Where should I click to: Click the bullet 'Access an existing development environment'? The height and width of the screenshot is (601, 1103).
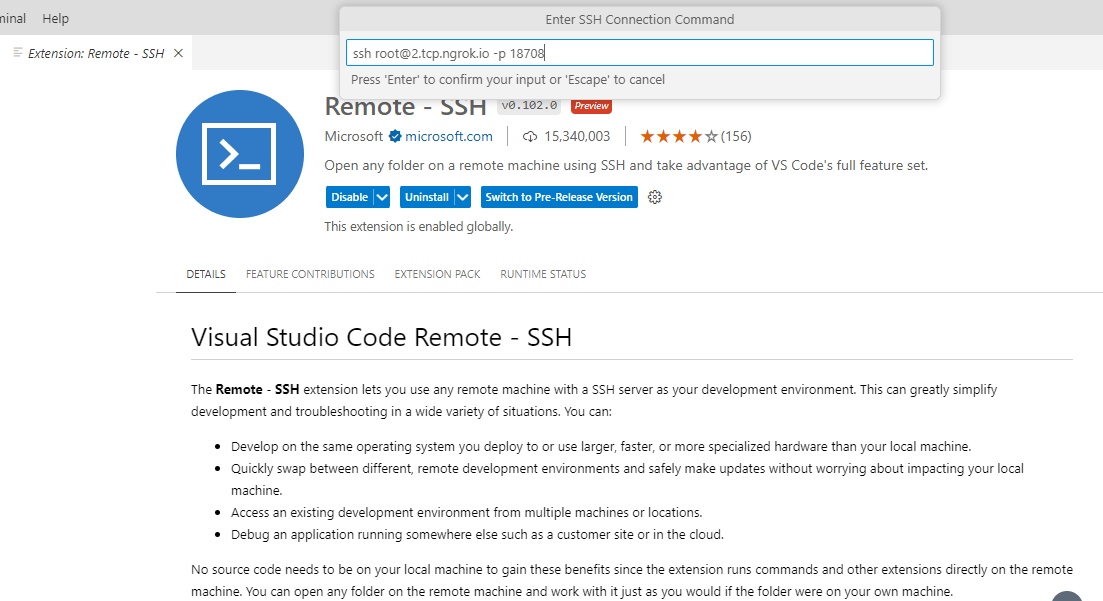pyautogui.click(x=466, y=512)
